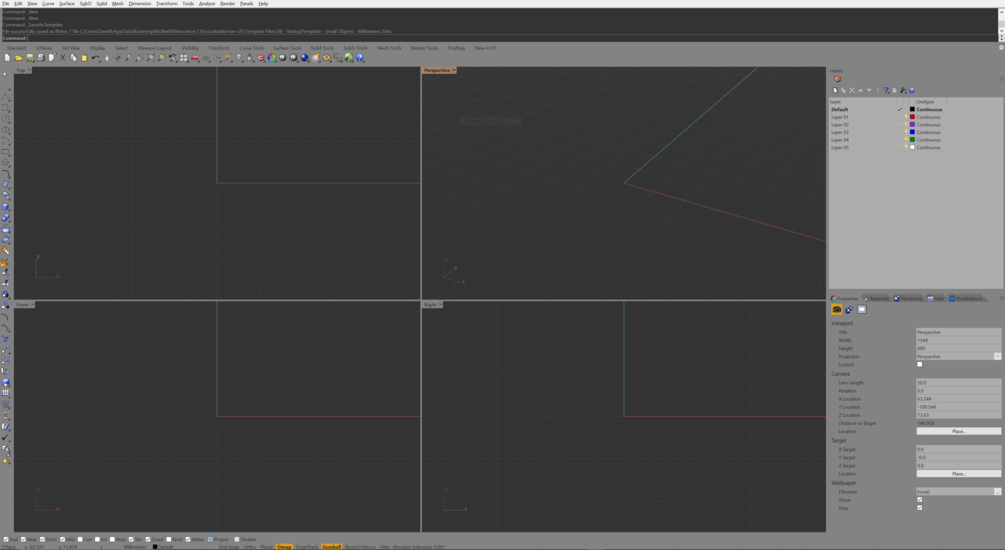Toggle the Vertex osnap checkbox

(188, 540)
